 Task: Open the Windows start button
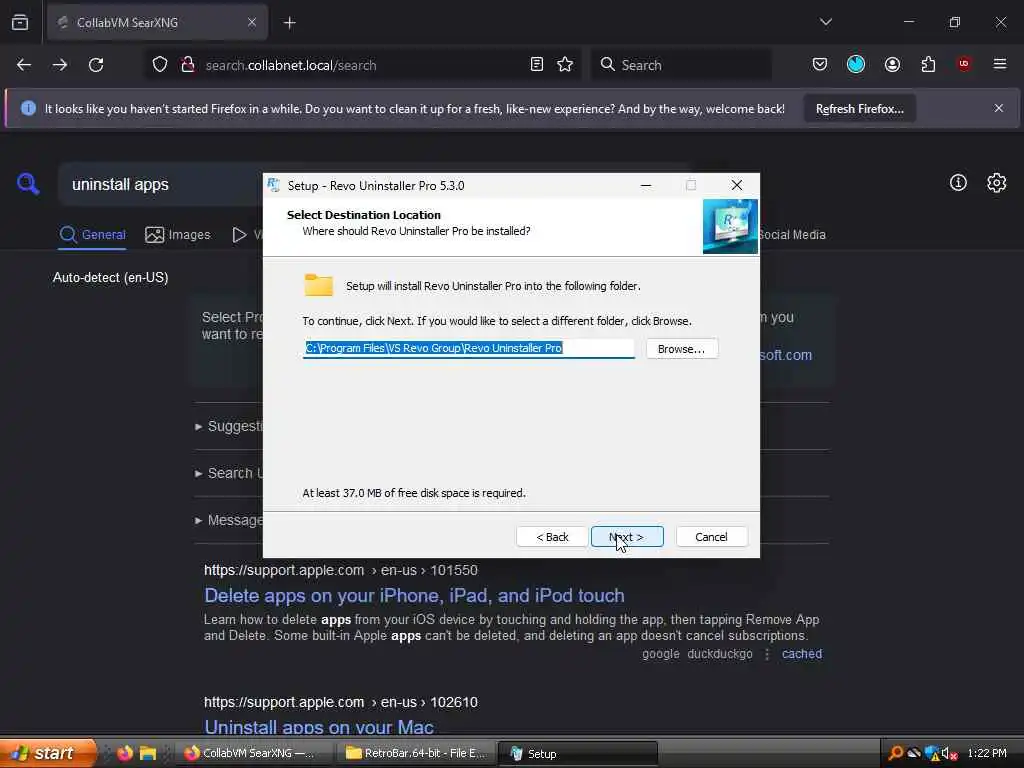pos(48,753)
